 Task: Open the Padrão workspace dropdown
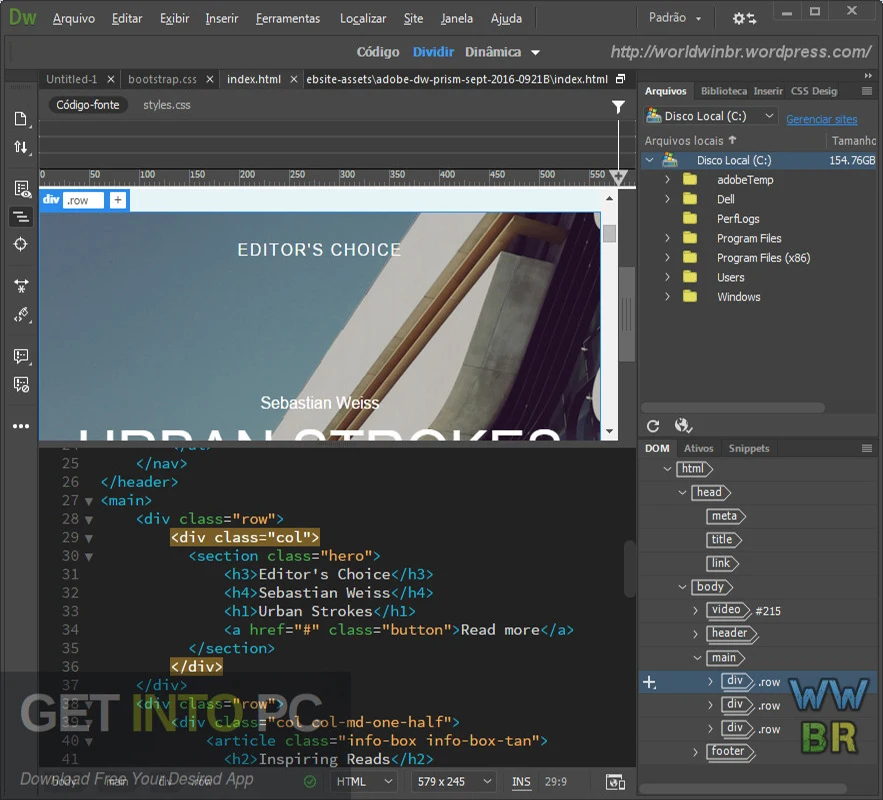coord(673,17)
